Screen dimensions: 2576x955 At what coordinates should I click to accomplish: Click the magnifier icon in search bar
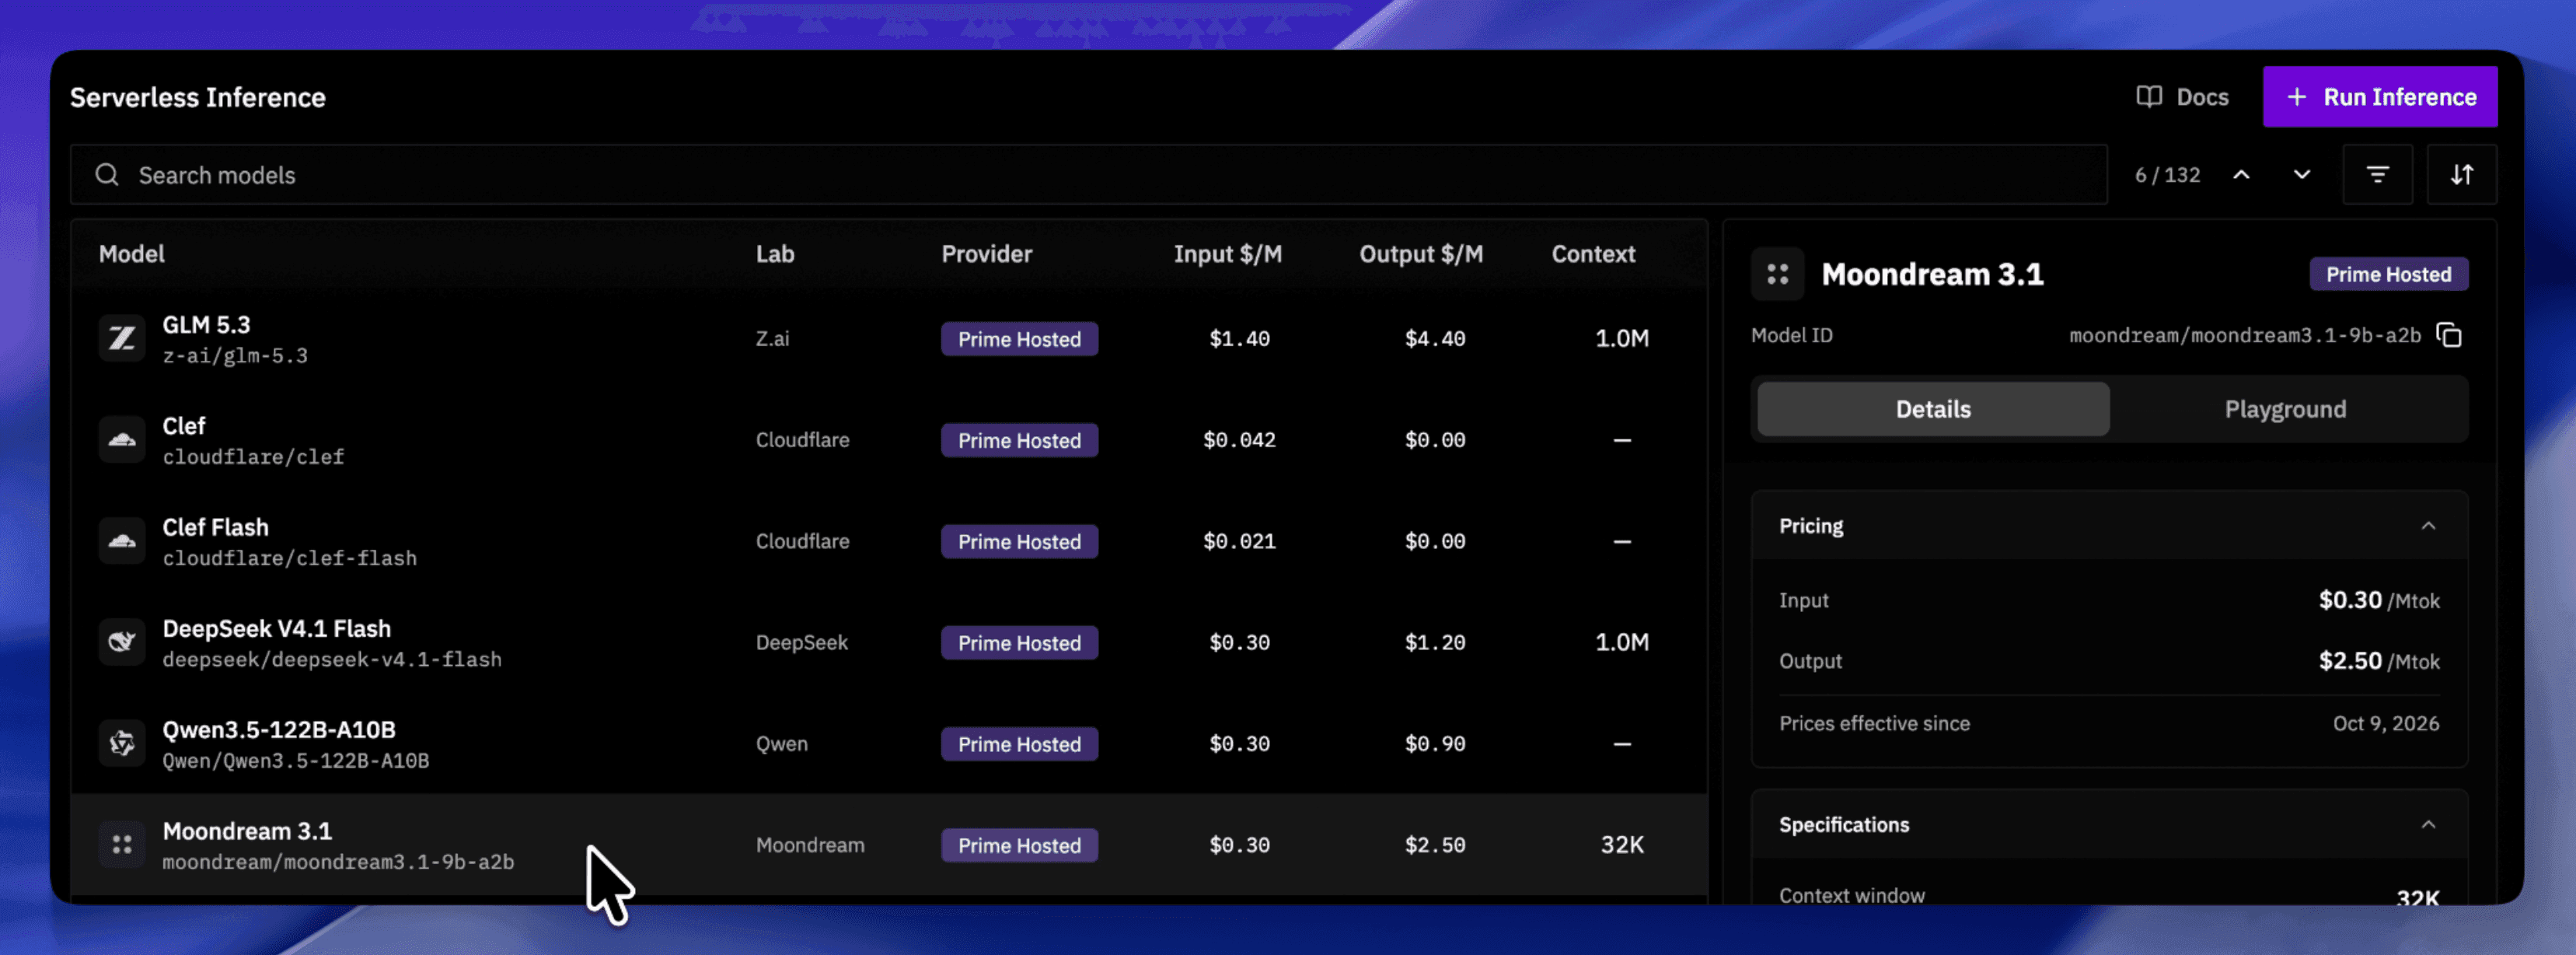pyautogui.click(x=107, y=175)
